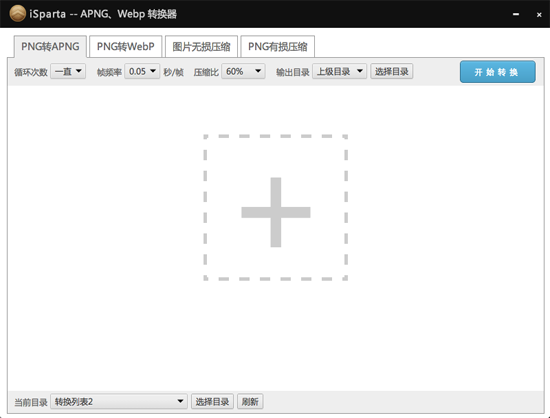Open the 当前目录 转换列表2 dropdown

pyautogui.click(x=119, y=401)
